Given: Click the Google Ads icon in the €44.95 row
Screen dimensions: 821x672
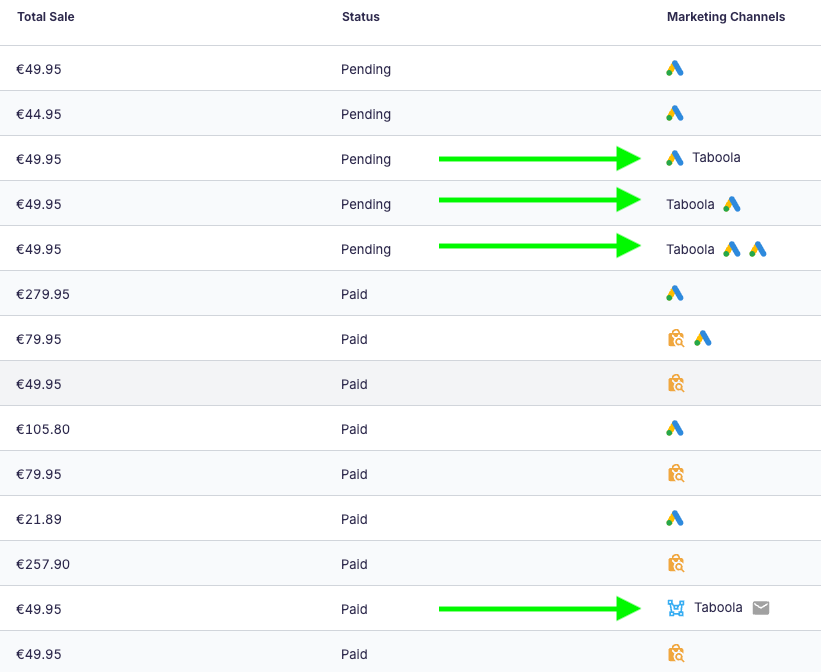Looking at the screenshot, I should point(675,113).
